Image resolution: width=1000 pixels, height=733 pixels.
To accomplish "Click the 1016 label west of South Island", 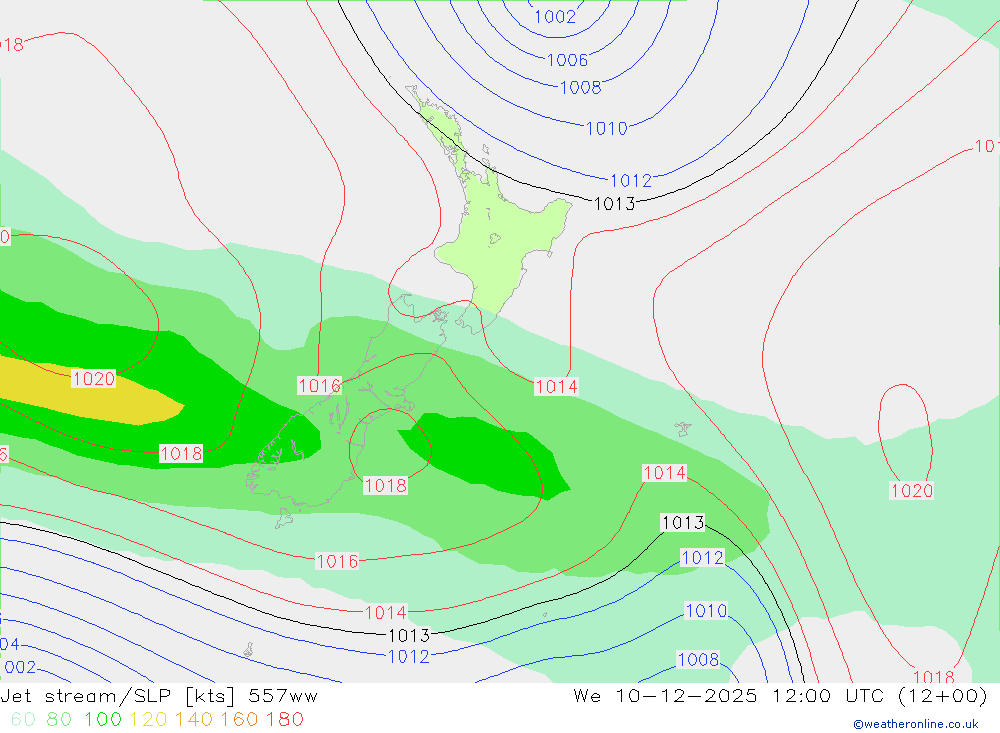I will coord(320,385).
